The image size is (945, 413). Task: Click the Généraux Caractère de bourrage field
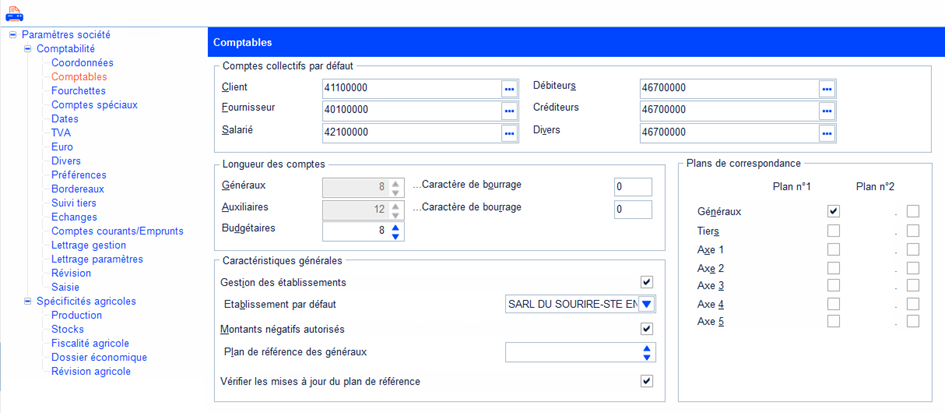633,187
